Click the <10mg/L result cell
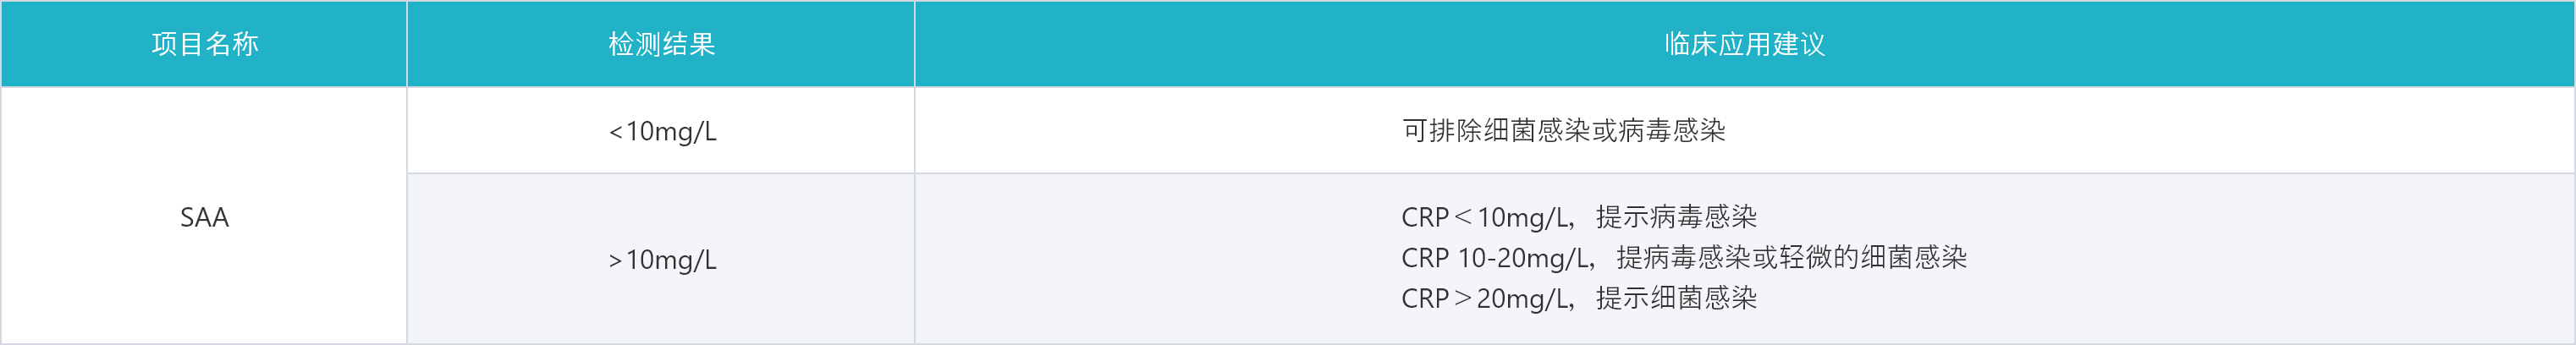Image resolution: width=2576 pixels, height=345 pixels. click(663, 131)
